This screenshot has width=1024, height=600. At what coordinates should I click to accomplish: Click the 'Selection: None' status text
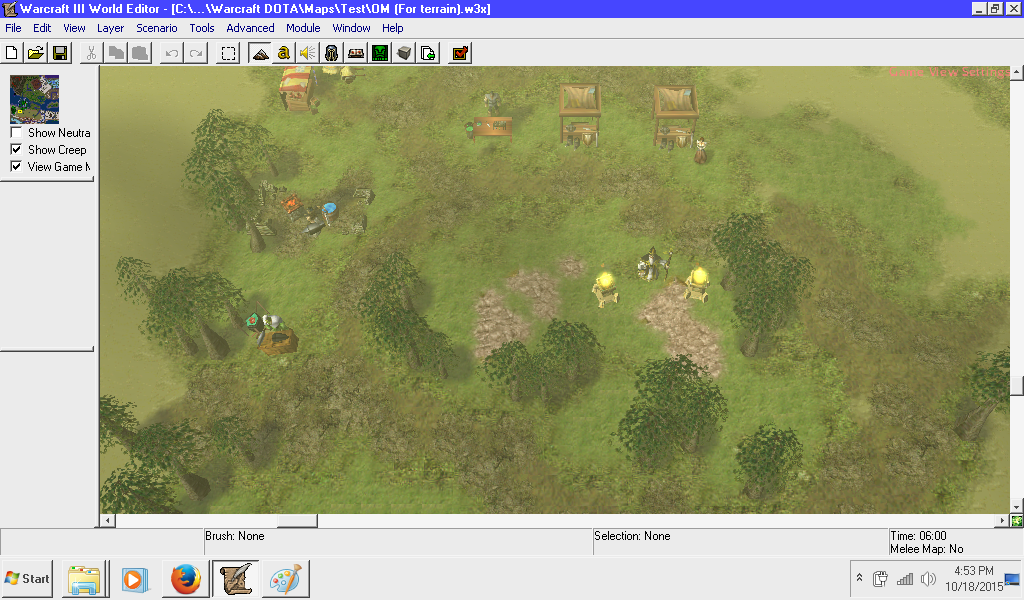(632, 536)
